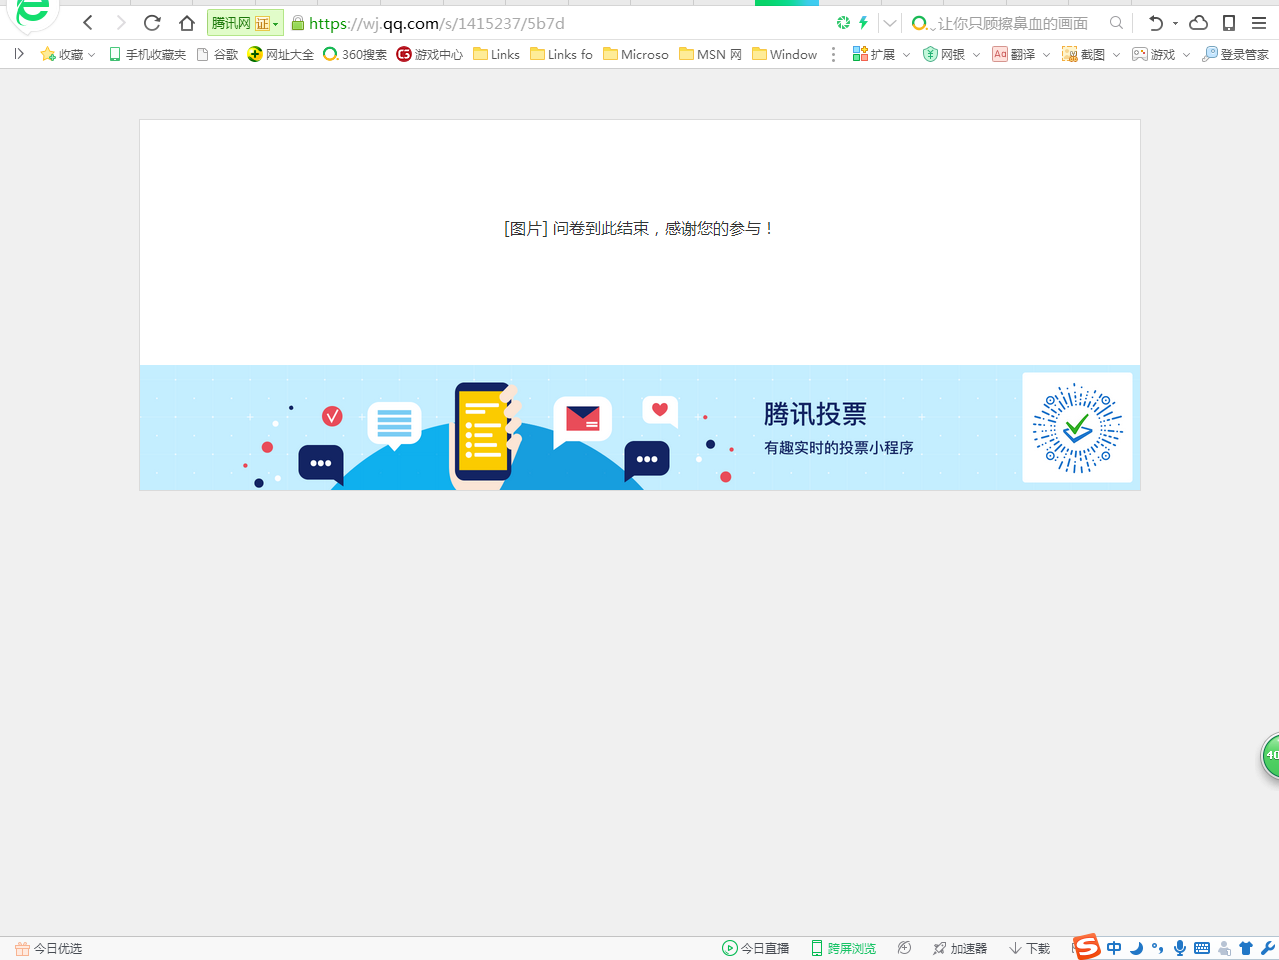Toggle the Chinese punctuation mode icon
Viewport: 1279px width, 960px height.
tap(1158, 948)
